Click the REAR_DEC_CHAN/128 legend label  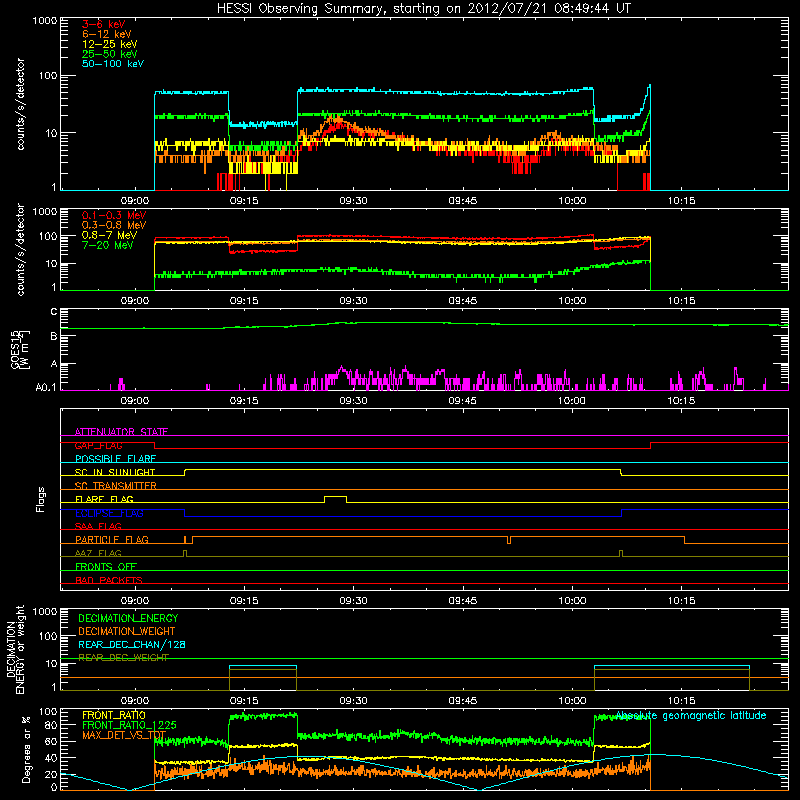[x=132, y=644]
